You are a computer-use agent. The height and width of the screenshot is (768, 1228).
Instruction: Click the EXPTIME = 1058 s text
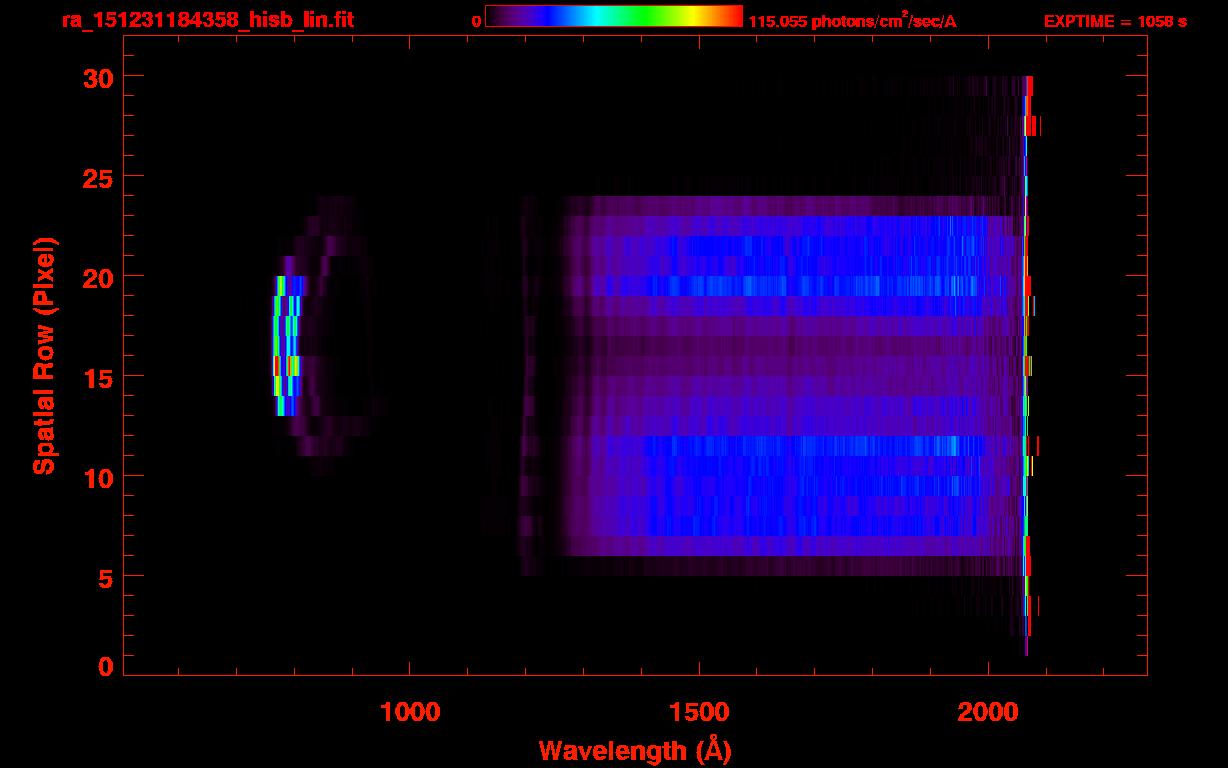pyautogui.click(x=1115, y=21)
